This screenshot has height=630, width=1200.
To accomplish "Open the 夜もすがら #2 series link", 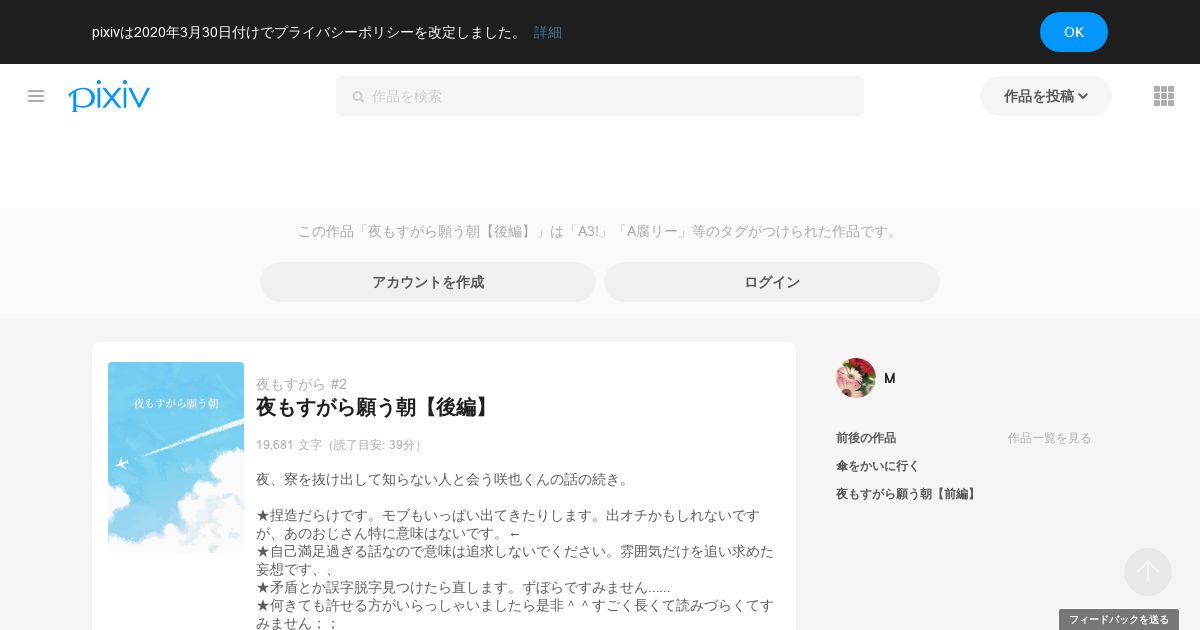I will (301, 384).
